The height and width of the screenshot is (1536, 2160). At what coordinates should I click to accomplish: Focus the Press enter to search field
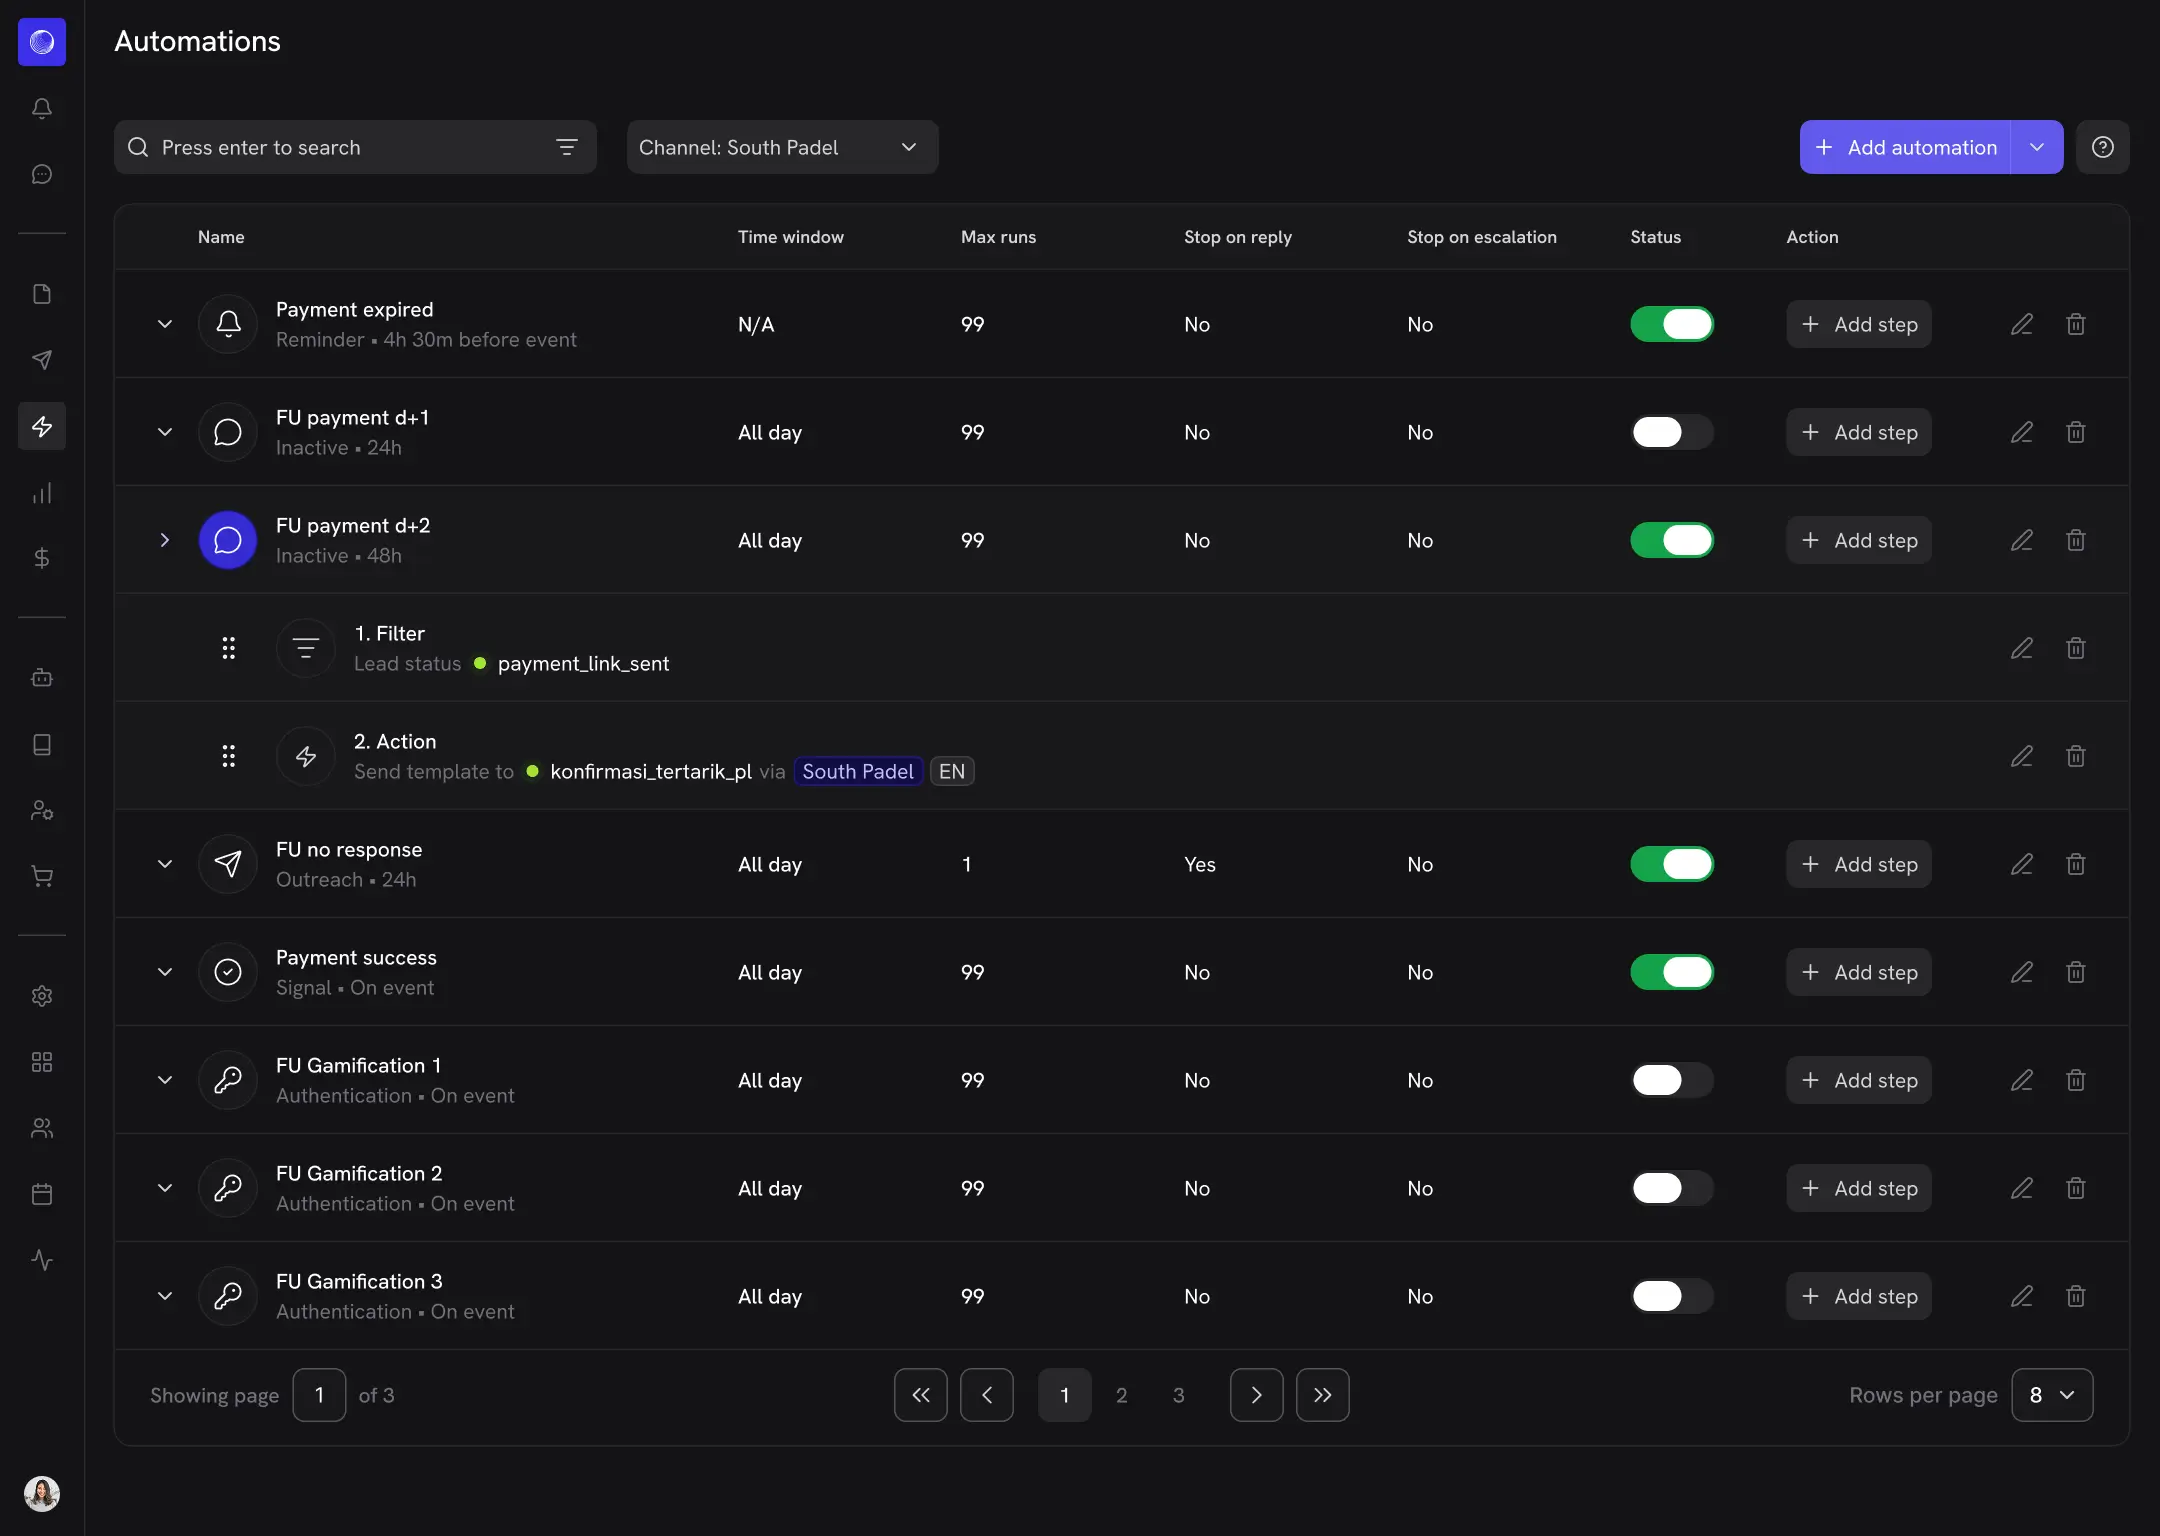[355, 147]
